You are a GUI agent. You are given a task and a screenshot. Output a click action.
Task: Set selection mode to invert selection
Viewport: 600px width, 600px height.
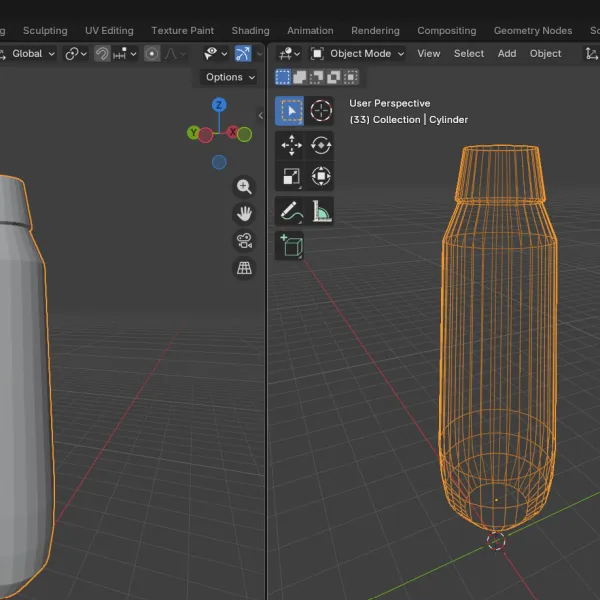(333, 77)
